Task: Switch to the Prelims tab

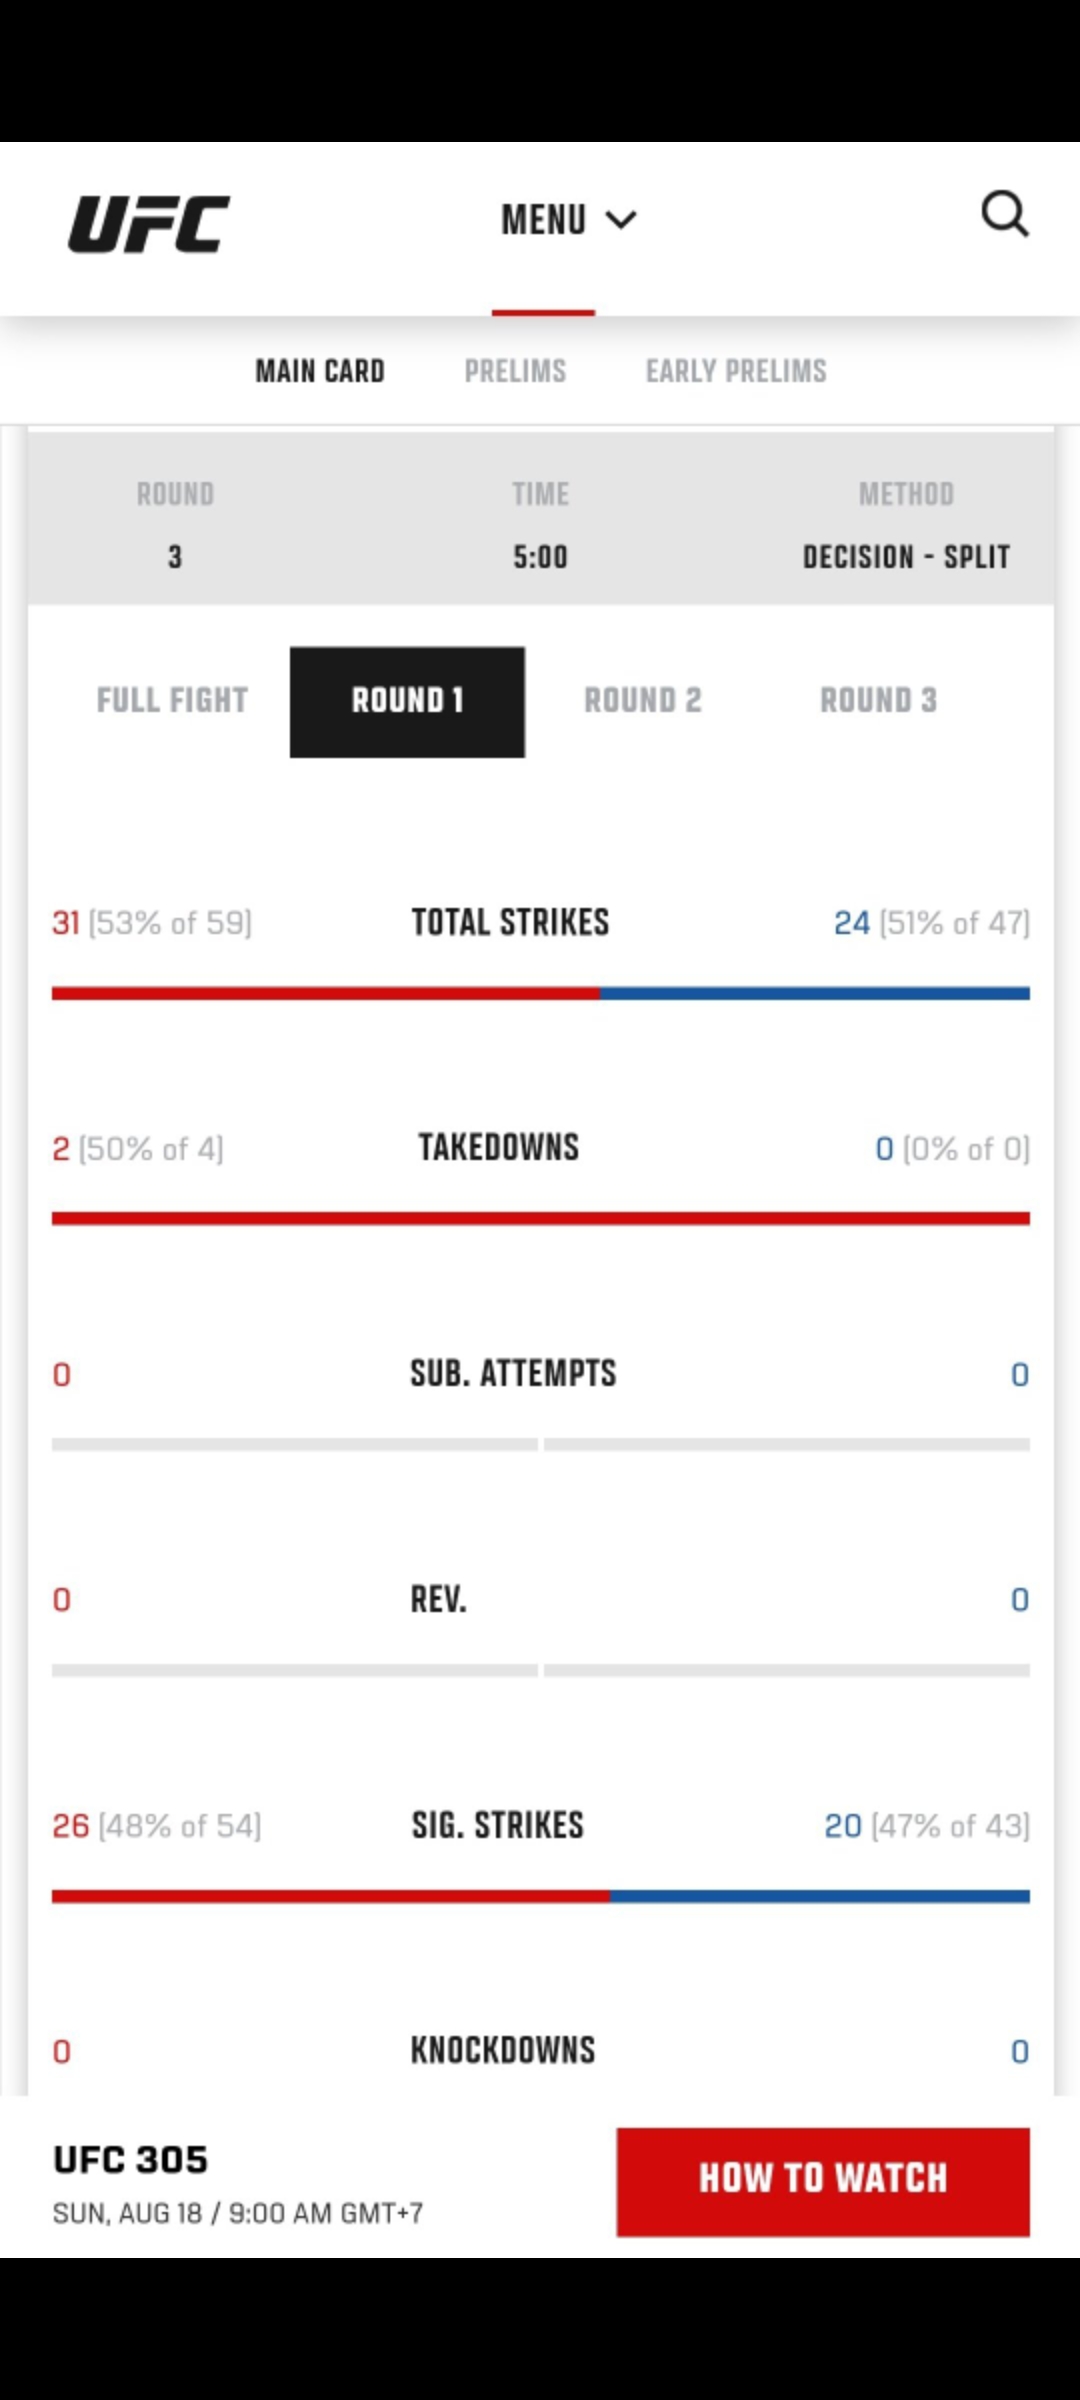Action: click(515, 371)
